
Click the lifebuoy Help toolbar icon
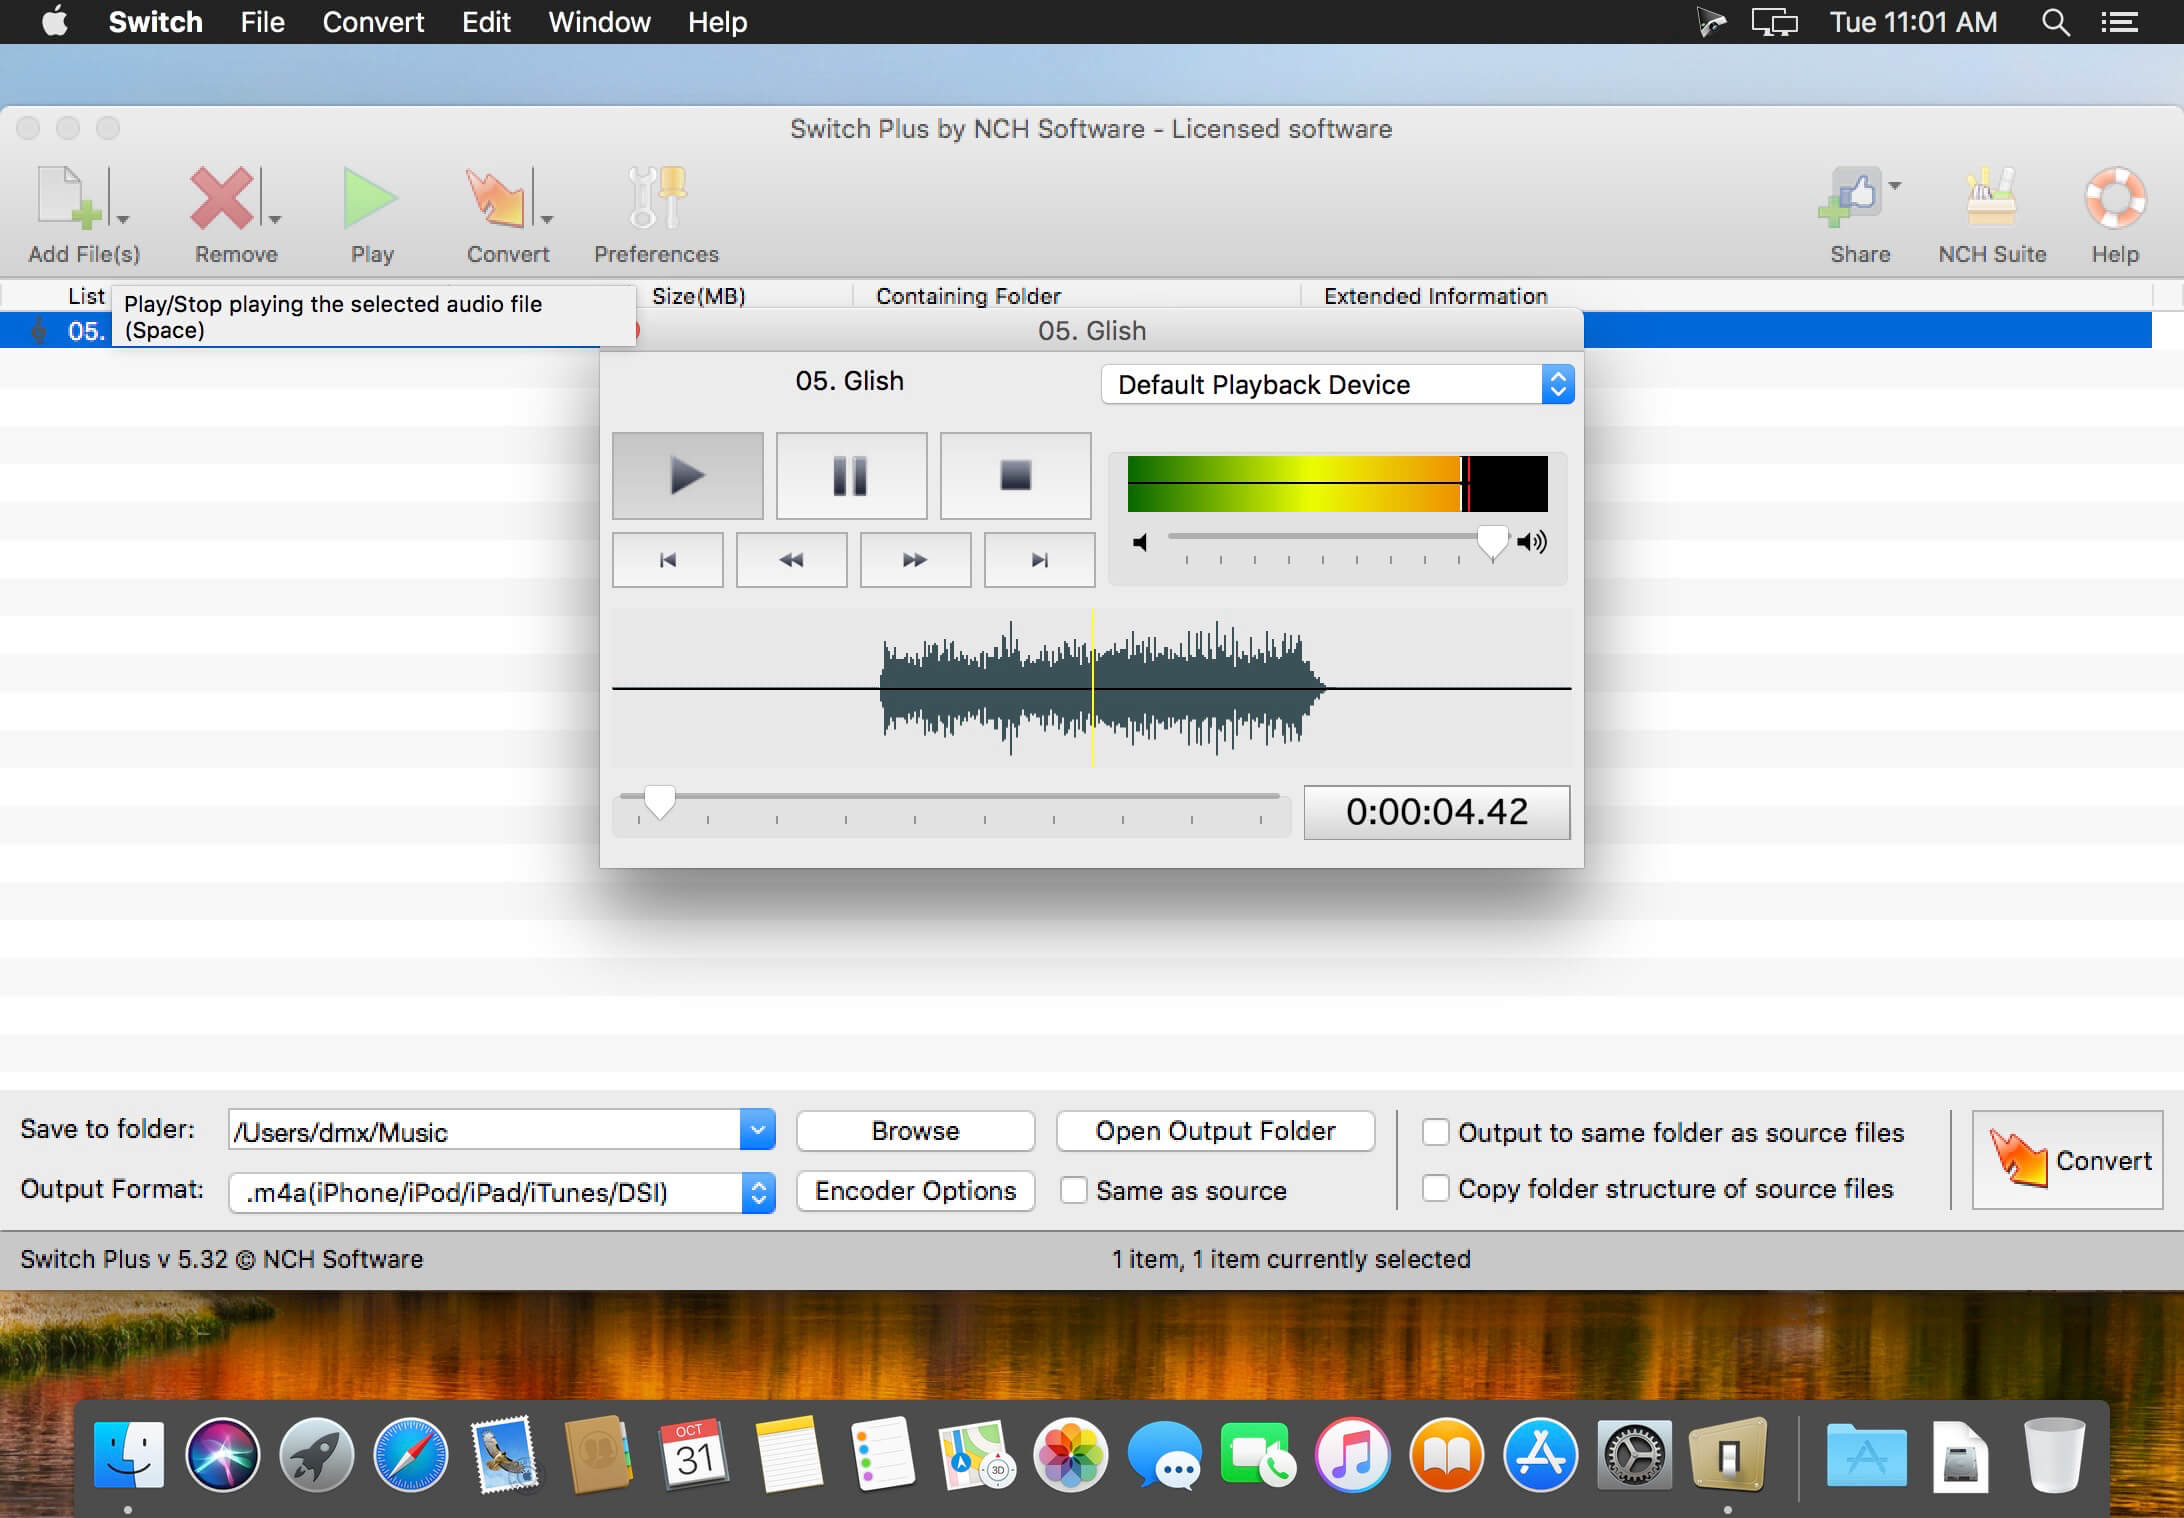click(2114, 198)
